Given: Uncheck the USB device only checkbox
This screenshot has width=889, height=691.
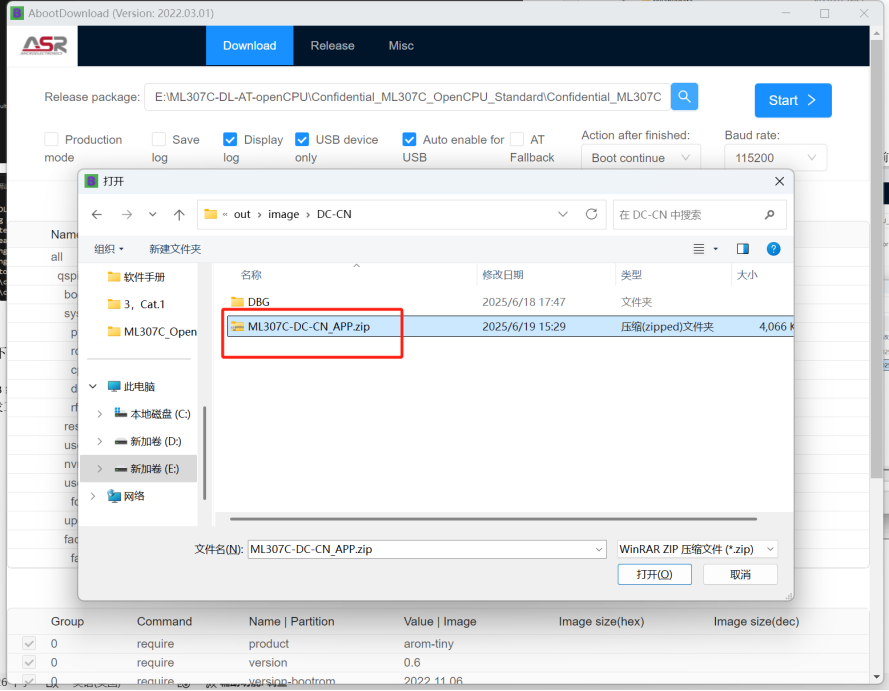Looking at the screenshot, I should (x=302, y=139).
